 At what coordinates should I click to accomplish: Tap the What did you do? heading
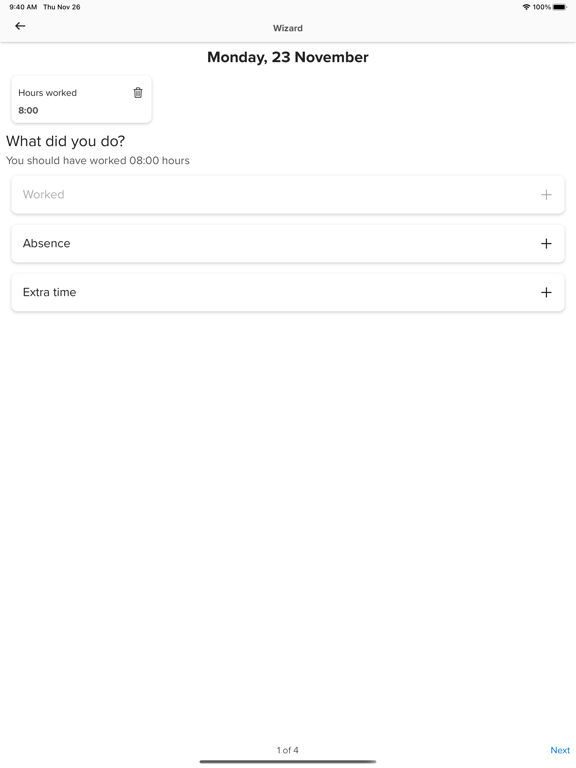tap(65, 141)
